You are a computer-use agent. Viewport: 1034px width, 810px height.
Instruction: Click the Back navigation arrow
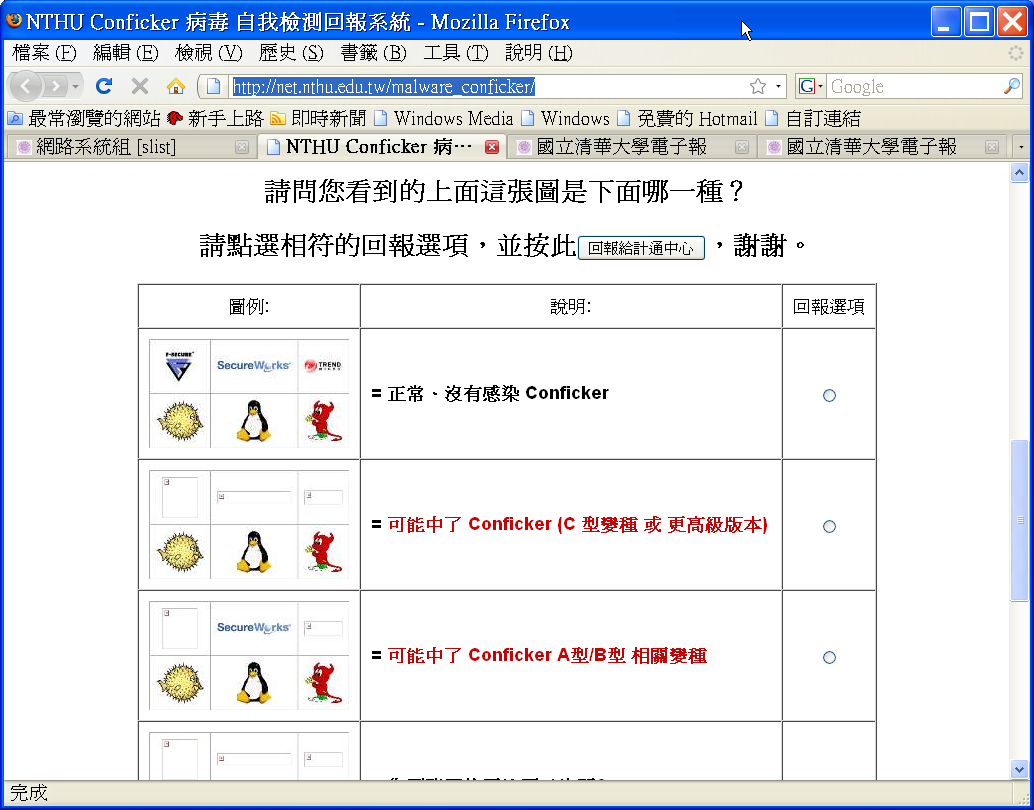[x=26, y=86]
